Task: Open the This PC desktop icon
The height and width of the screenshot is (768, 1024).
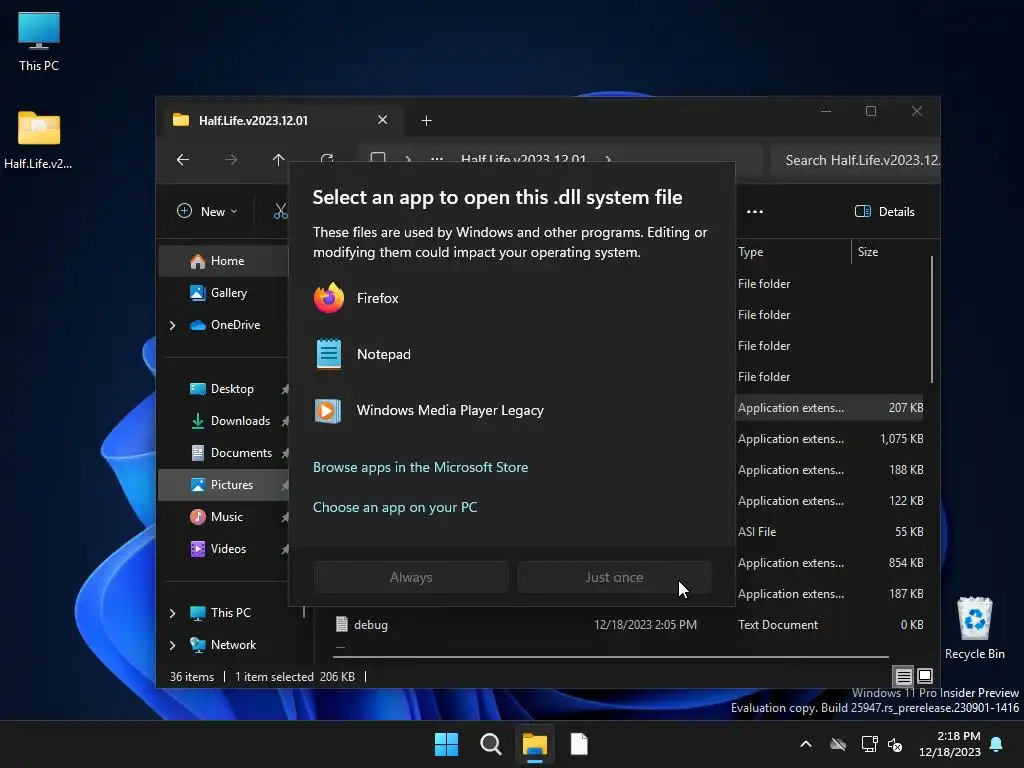Action: (x=39, y=42)
